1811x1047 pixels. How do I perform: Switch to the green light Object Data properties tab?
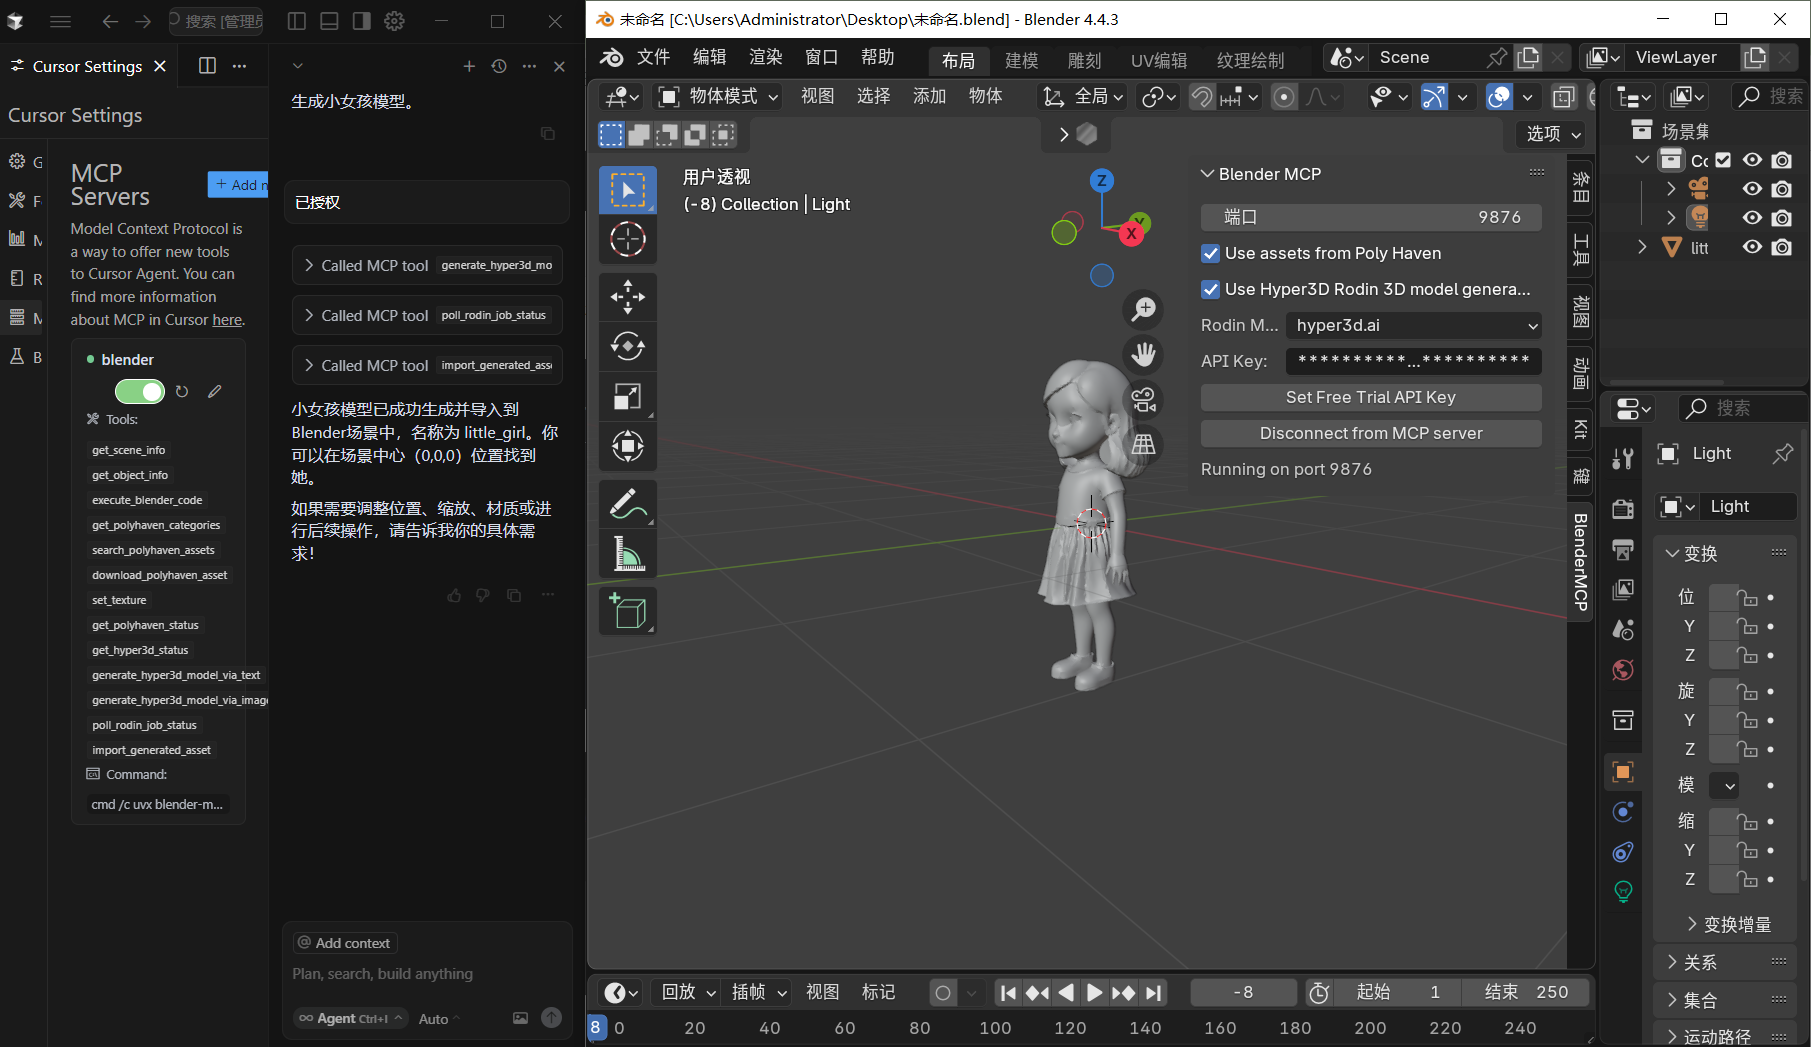1622,891
